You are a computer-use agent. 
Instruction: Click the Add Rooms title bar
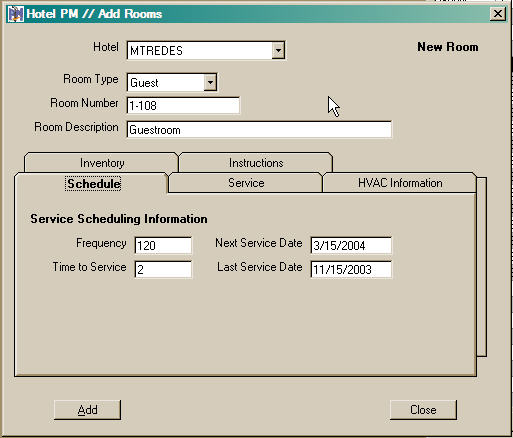256,14
